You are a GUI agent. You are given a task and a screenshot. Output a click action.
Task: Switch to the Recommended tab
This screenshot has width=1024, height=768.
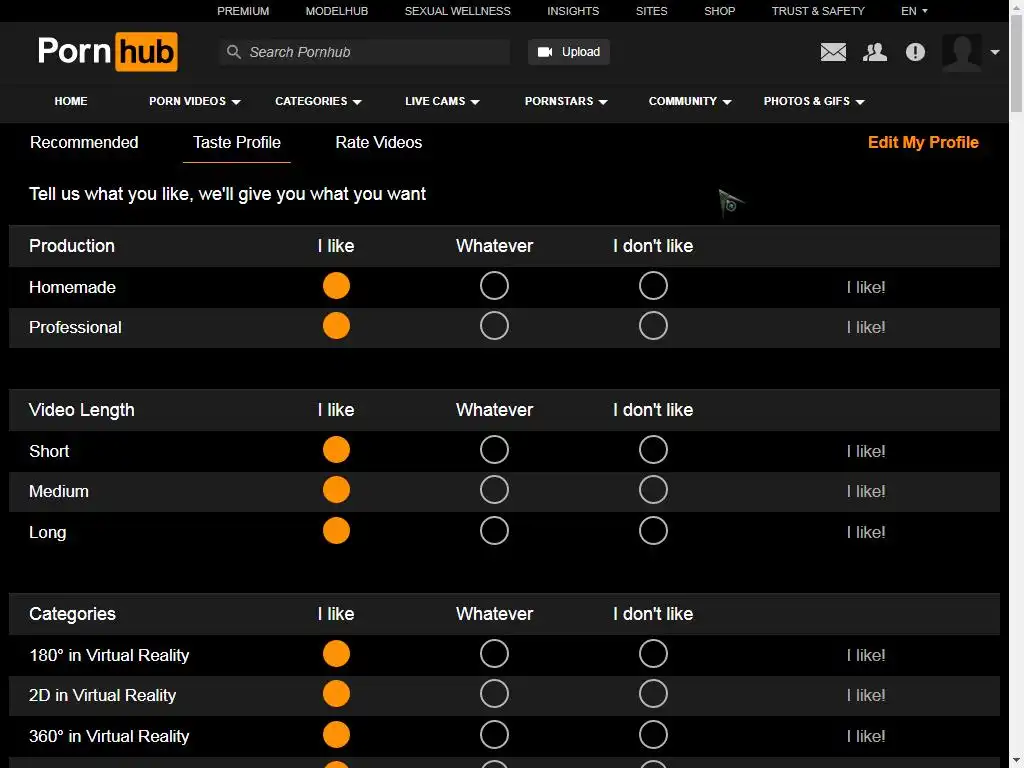coord(84,142)
